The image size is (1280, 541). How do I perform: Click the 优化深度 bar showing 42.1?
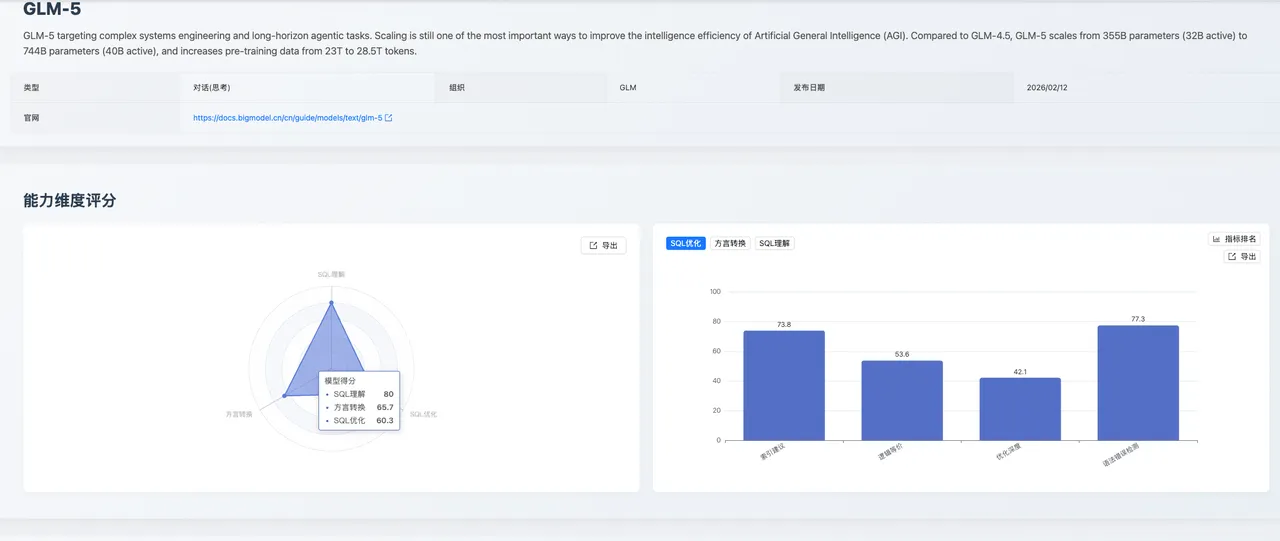click(x=1020, y=408)
